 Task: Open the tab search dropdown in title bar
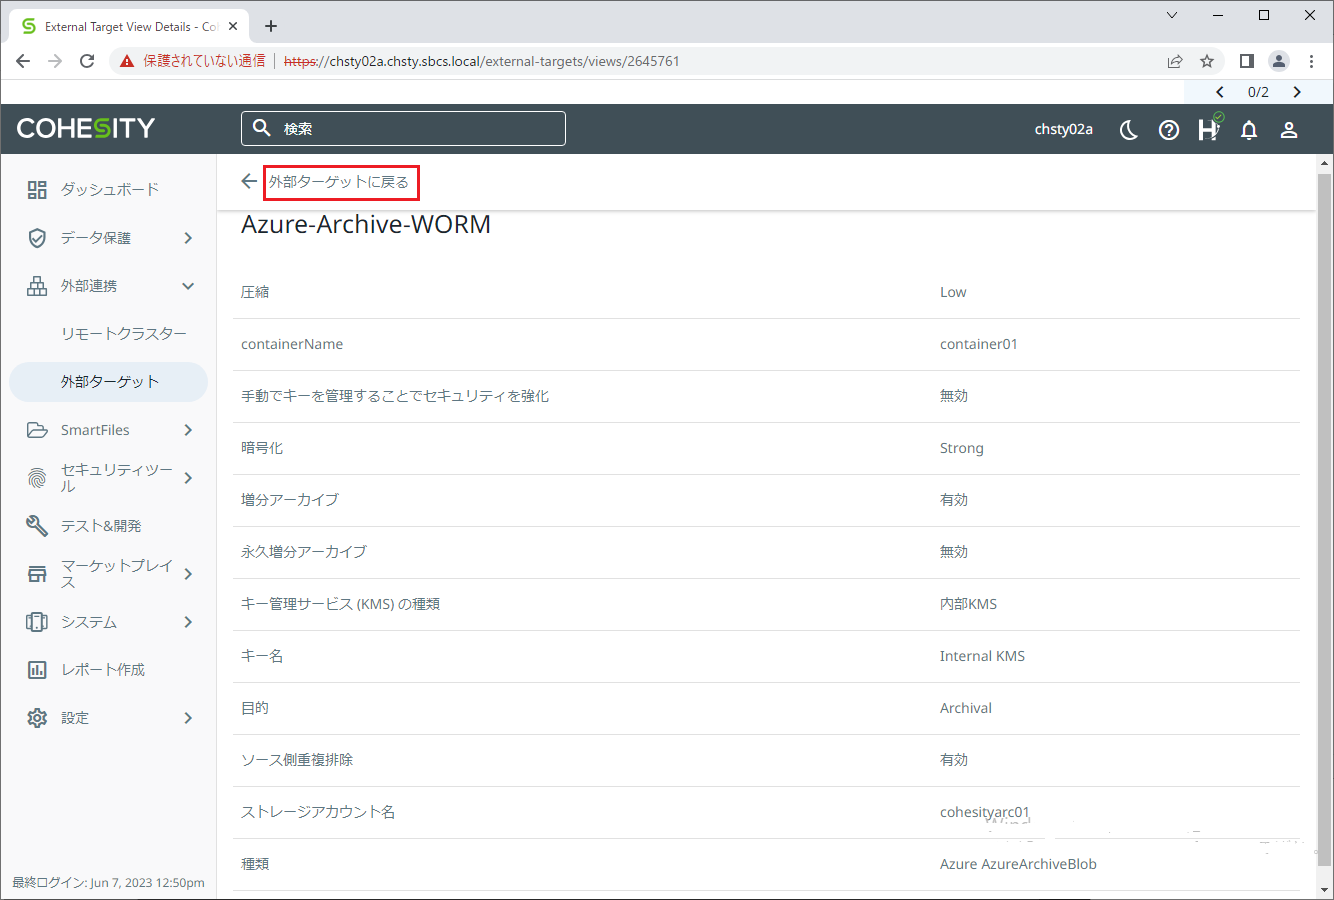pos(1172,15)
